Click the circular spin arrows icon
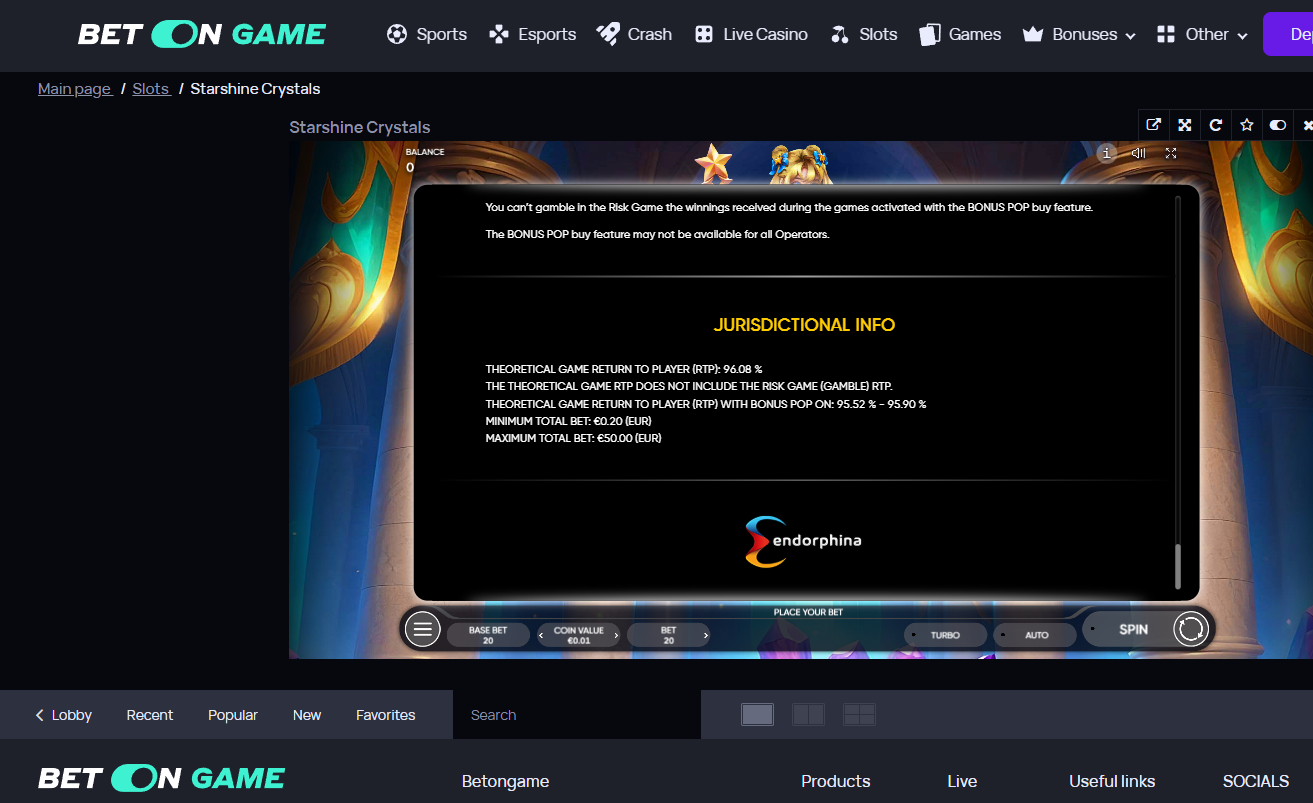 (x=1191, y=629)
